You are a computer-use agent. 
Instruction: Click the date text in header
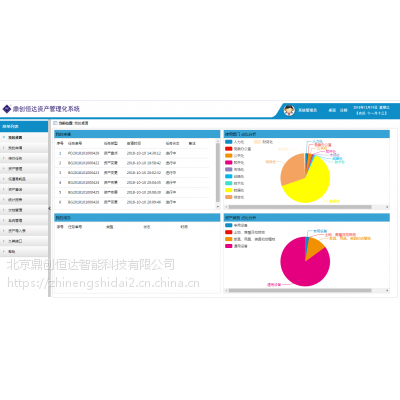371,108
